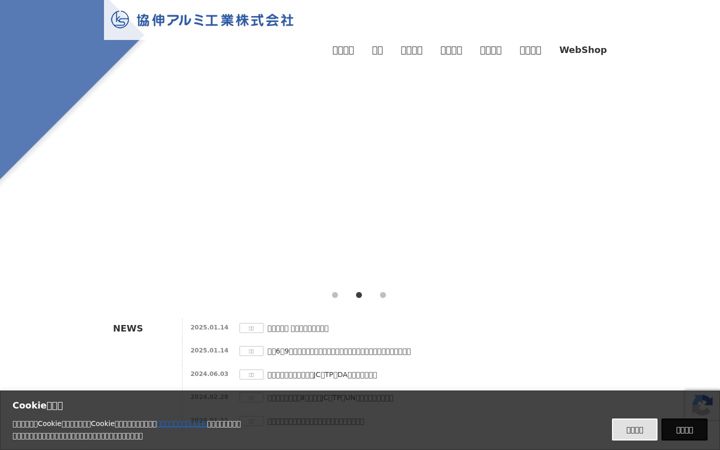The height and width of the screenshot is (450, 720).
Task: Select the third carousel slide dot
Action: (382, 295)
